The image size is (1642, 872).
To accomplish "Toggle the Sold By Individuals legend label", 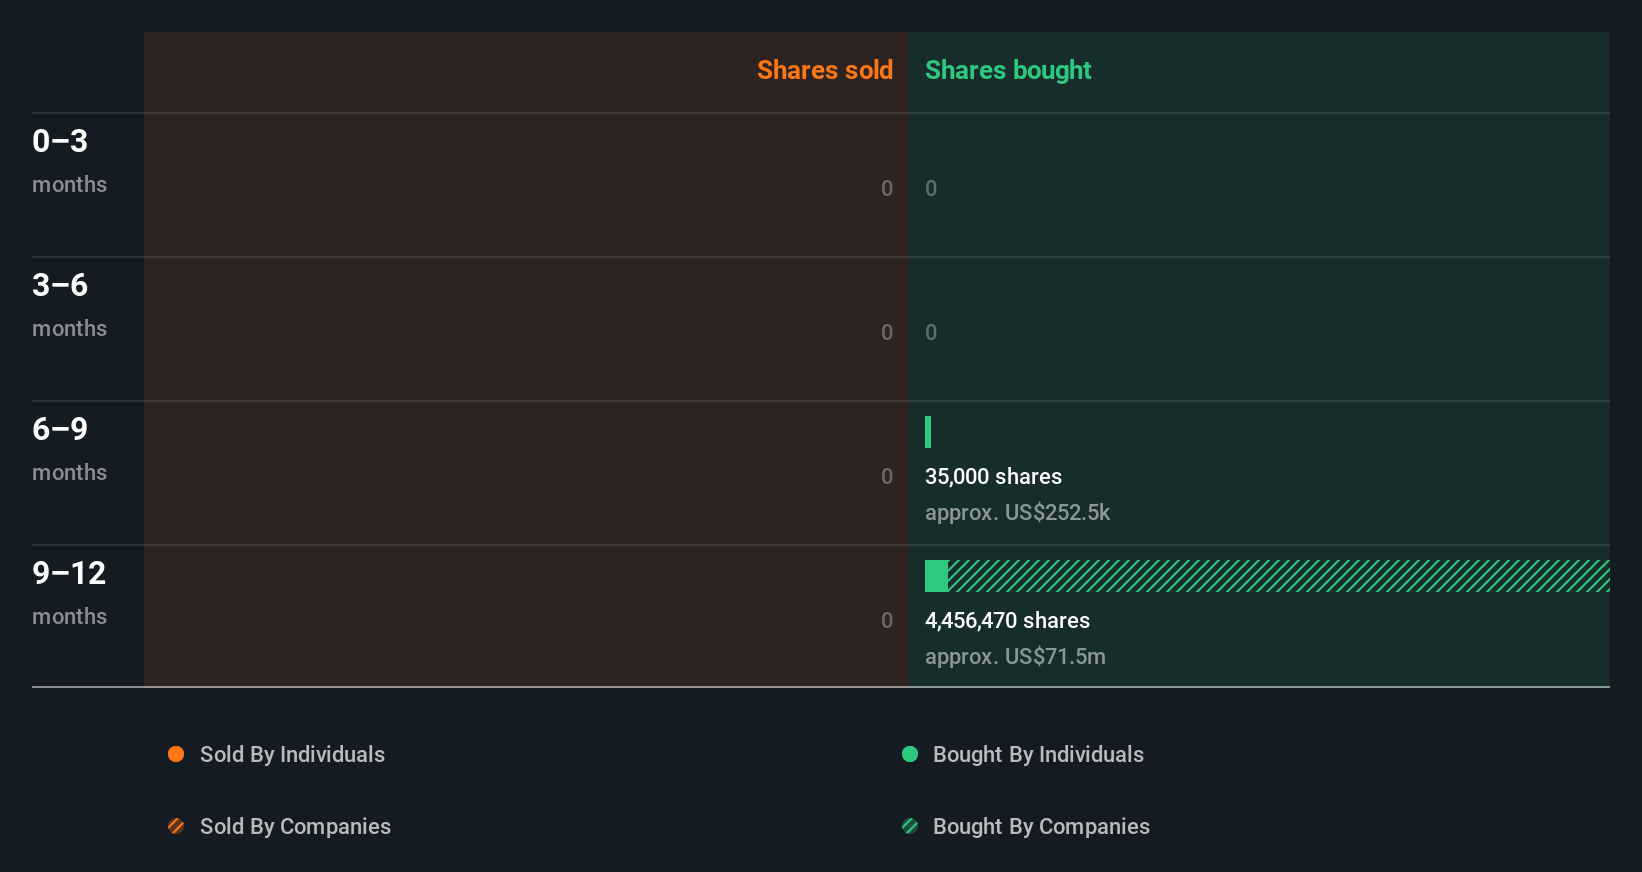I will click(292, 755).
